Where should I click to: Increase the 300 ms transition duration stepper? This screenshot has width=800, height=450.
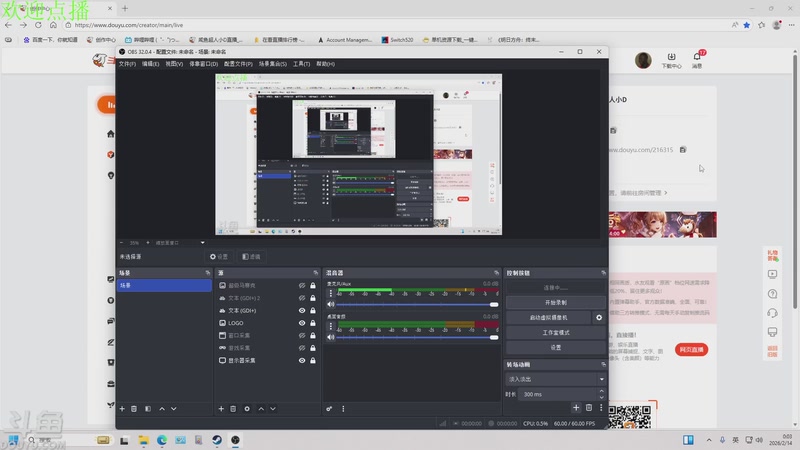point(602,391)
